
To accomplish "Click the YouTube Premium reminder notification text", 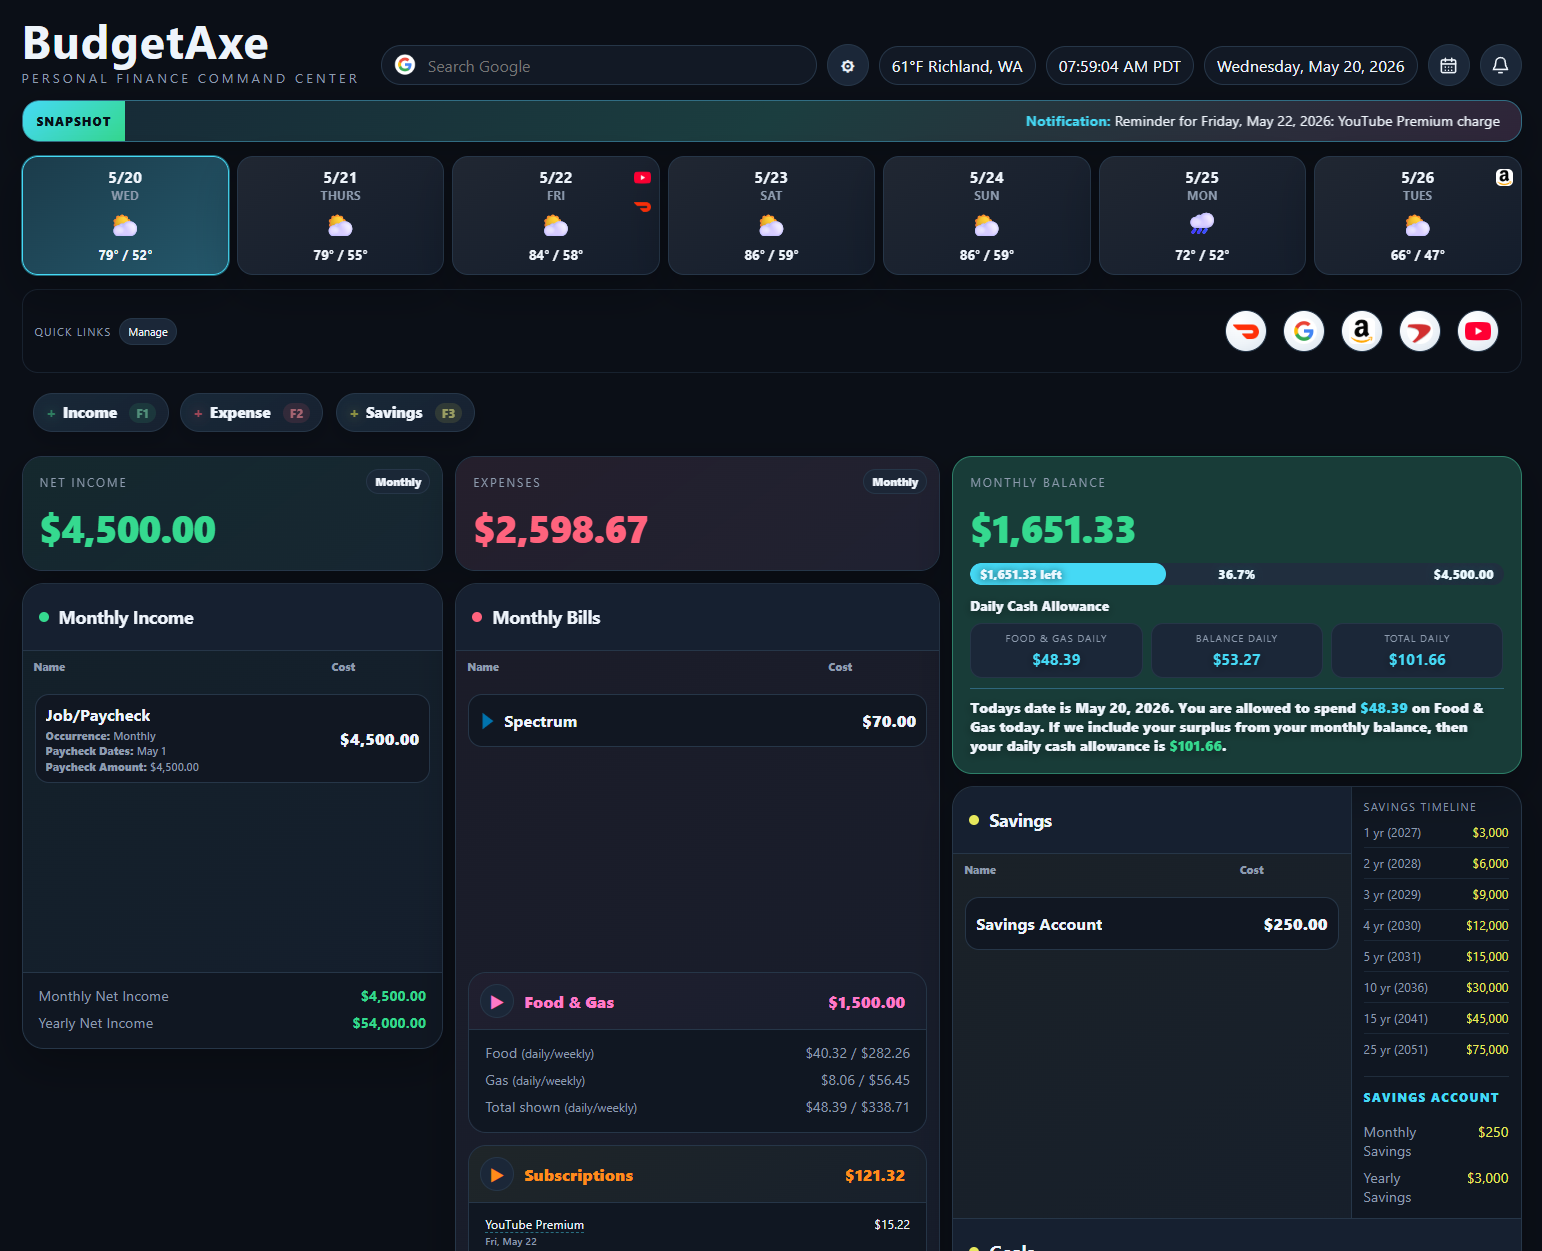I will point(1263,121).
